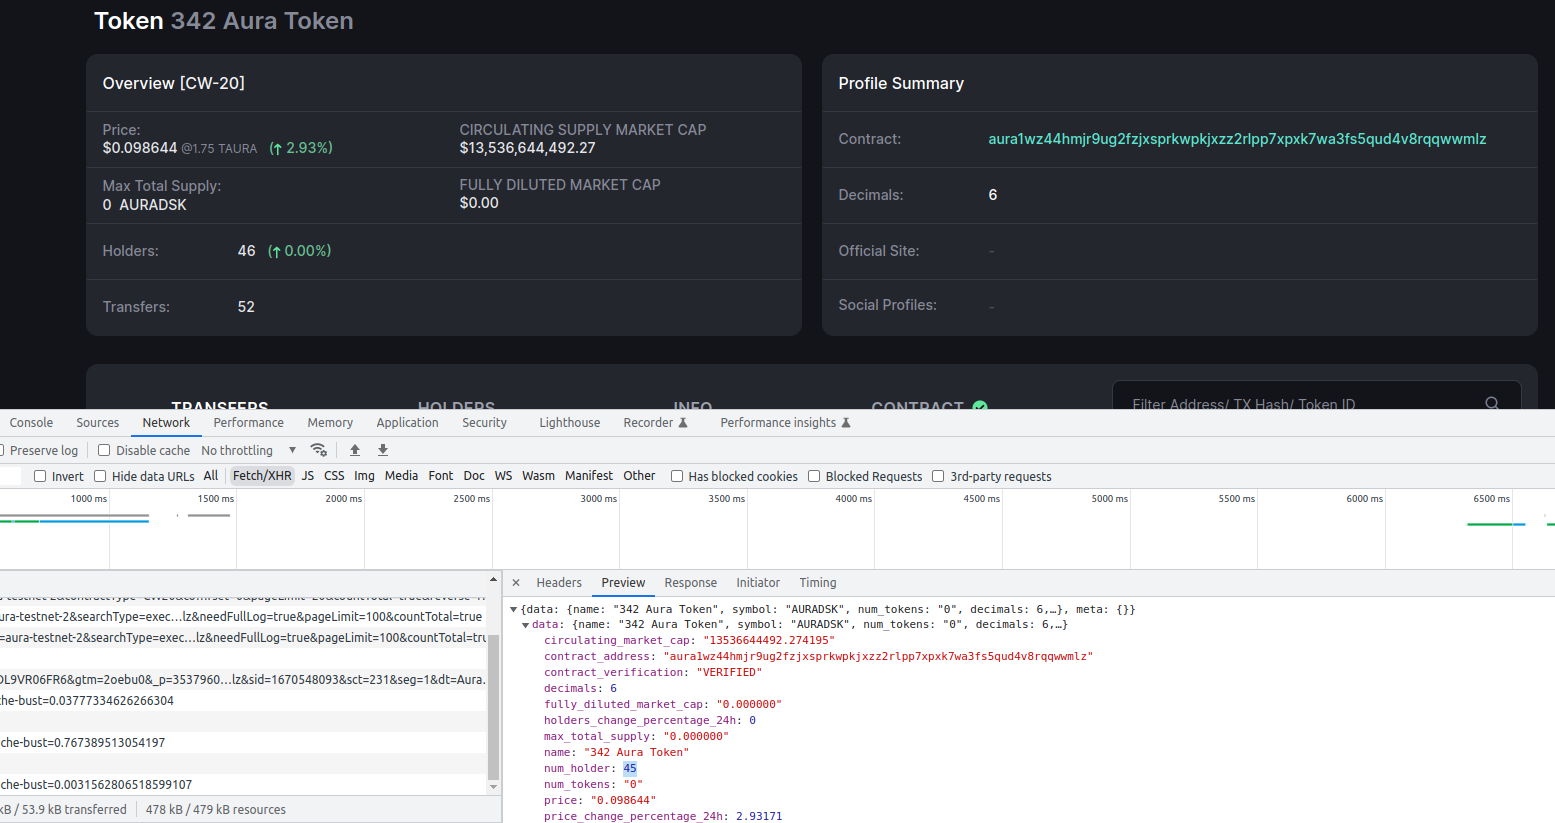1555x823 pixels.
Task: Open the Lighthouse panel
Action: point(570,423)
